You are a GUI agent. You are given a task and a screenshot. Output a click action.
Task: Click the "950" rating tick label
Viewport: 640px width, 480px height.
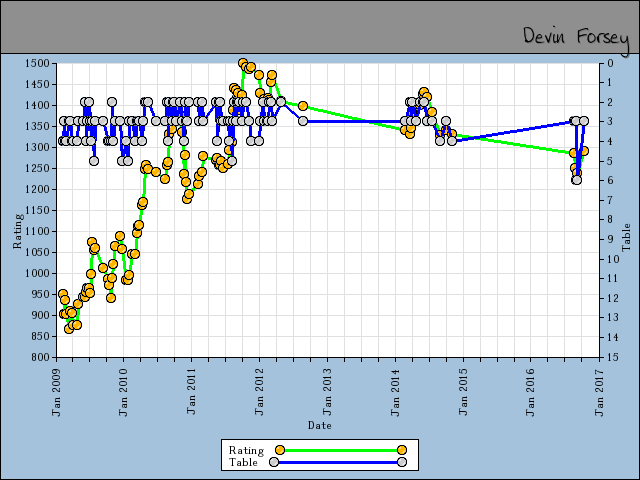(40, 294)
